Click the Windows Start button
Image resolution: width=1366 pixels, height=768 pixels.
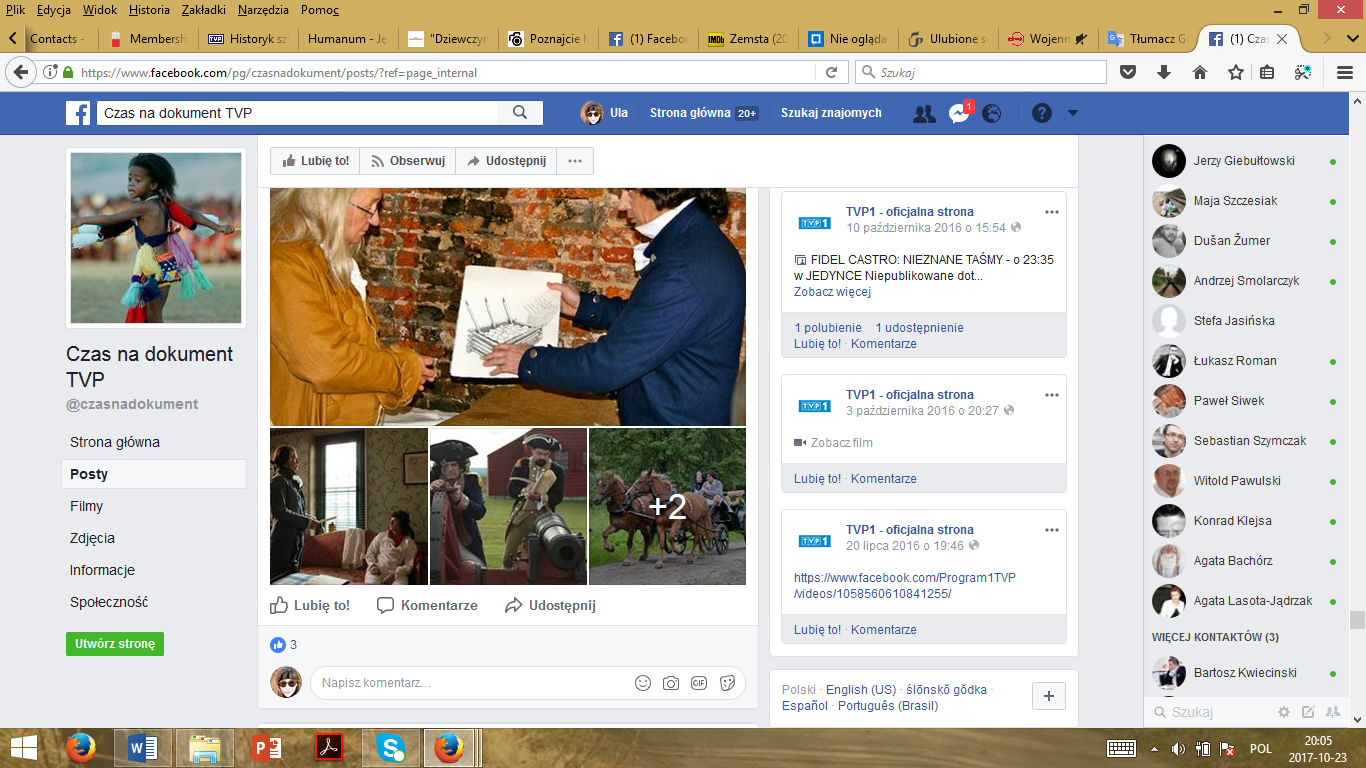[24, 748]
